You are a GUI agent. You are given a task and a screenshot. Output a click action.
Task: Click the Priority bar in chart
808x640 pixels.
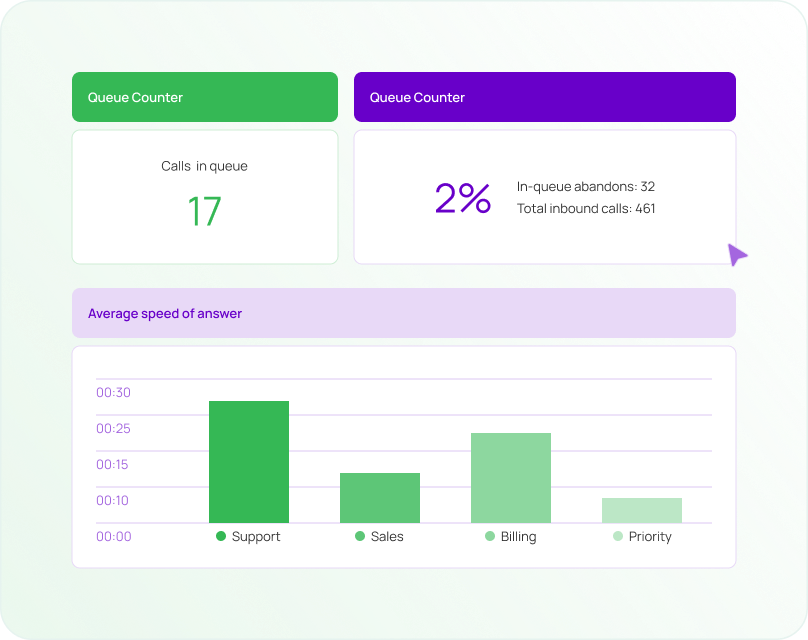click(642, 510)
